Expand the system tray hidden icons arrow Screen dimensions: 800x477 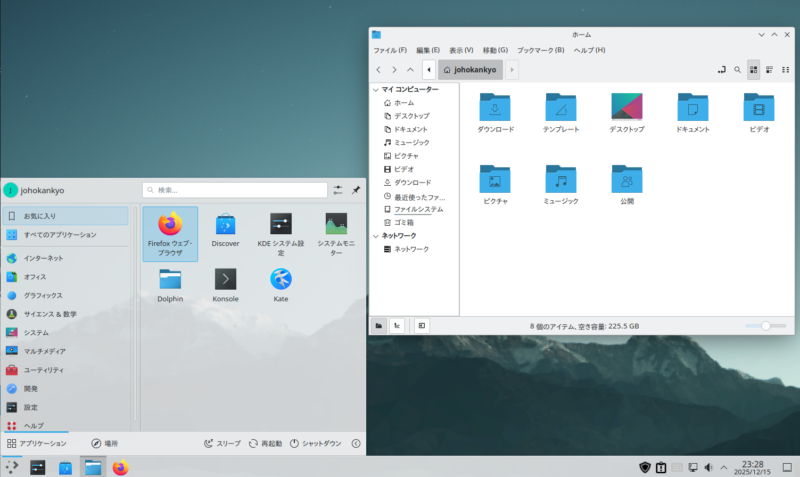tap(723, 467)
